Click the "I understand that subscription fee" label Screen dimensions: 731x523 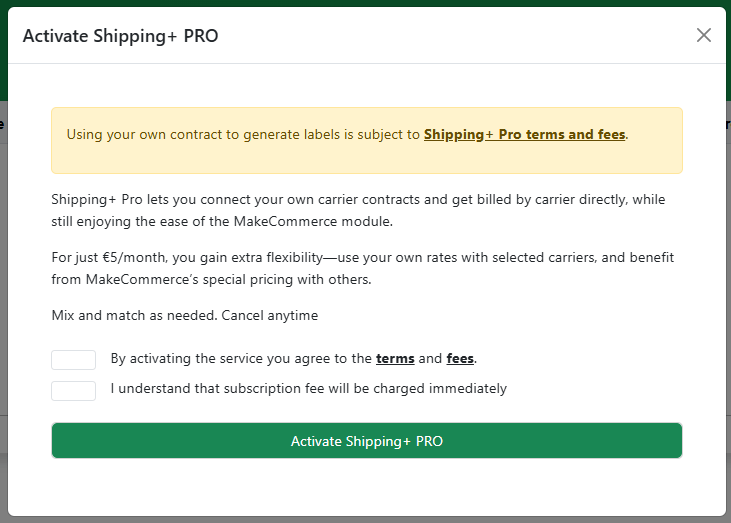pos(308,388)
